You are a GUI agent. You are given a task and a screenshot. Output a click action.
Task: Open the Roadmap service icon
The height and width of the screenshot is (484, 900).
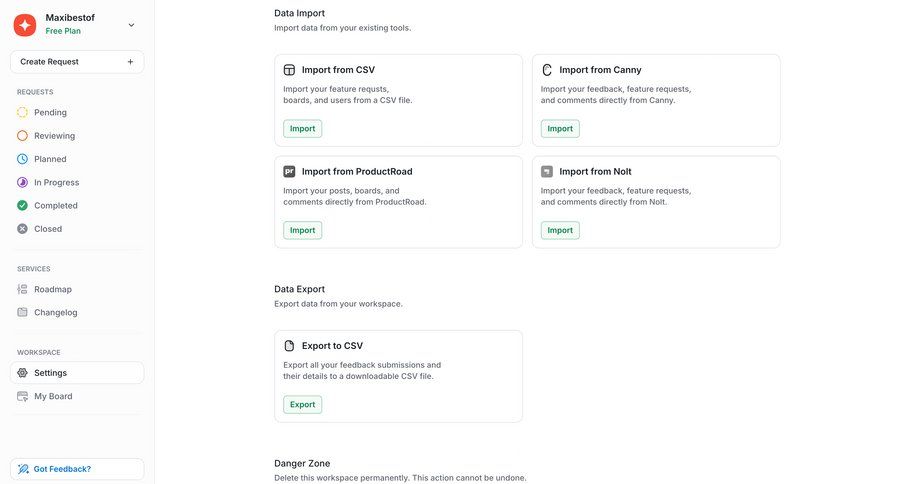click(23, 289)
